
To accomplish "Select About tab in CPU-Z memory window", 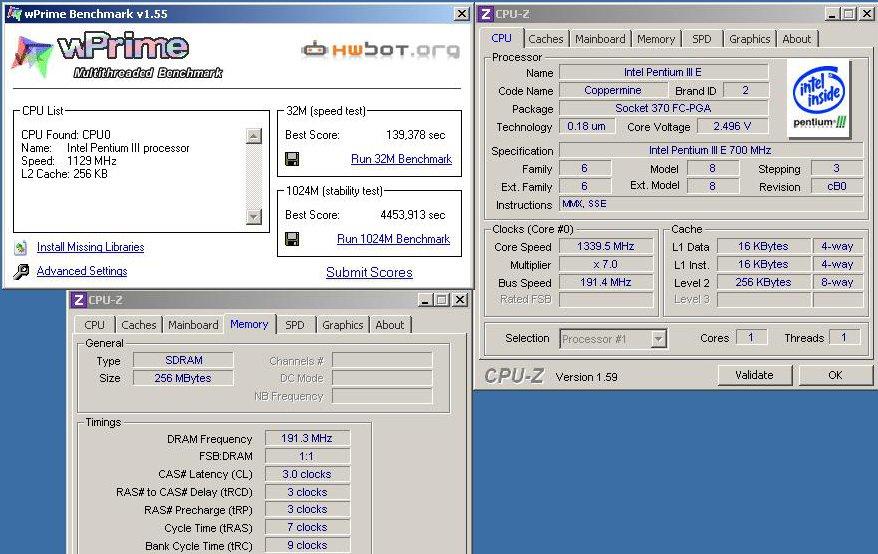I will point(390,325).
